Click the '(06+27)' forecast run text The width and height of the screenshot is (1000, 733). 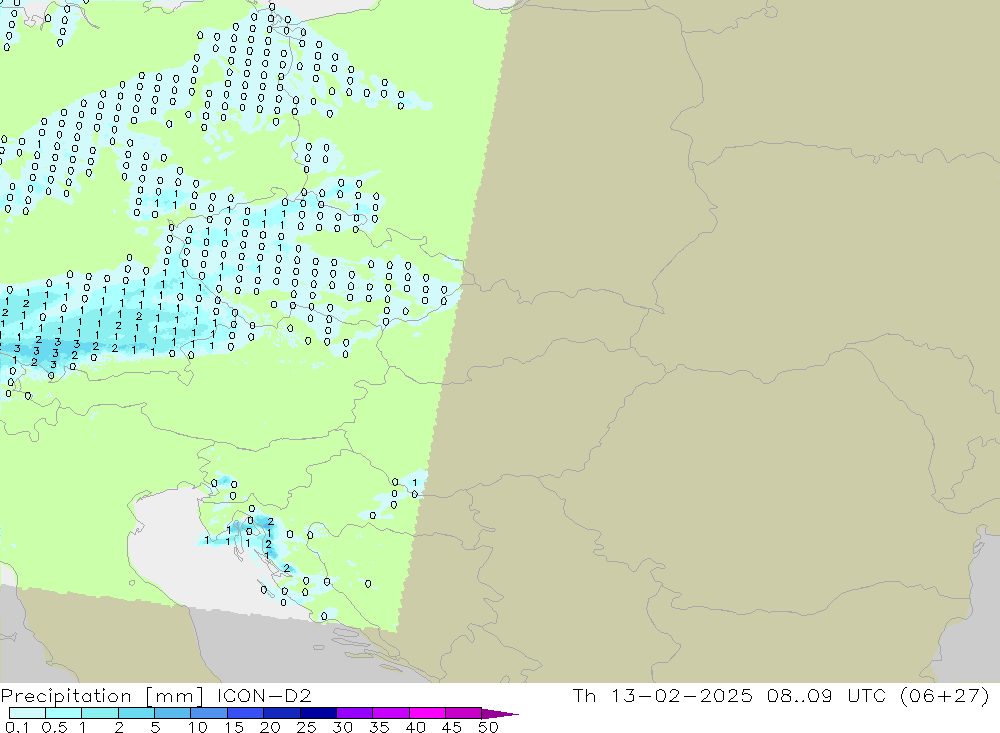click(x=945, y=695)
